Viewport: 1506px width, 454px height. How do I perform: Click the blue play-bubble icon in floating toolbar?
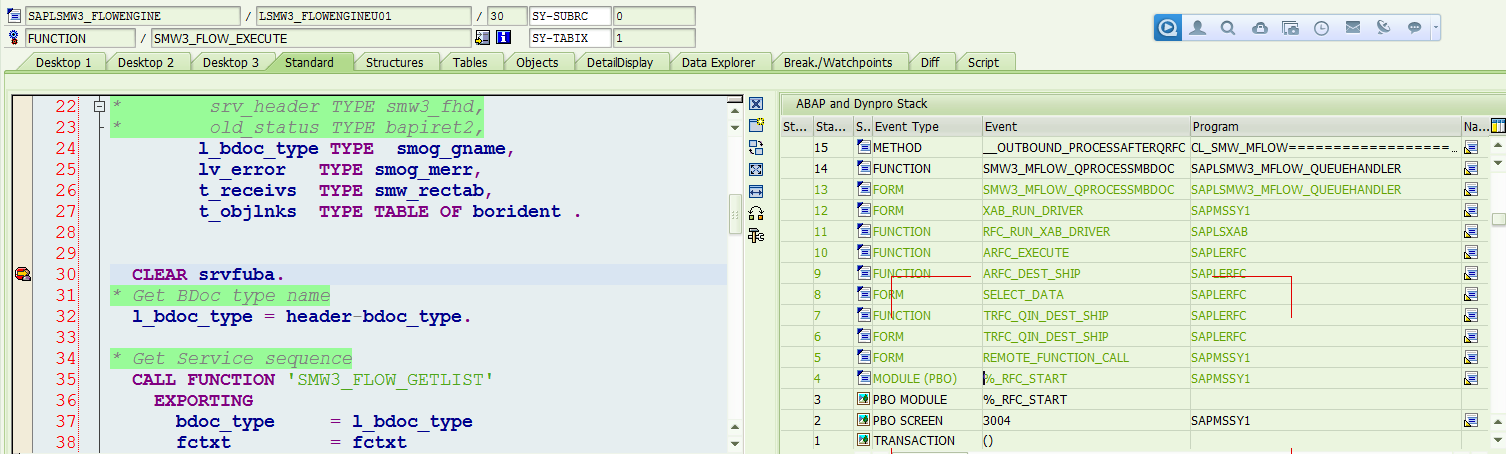coord(1168,28)
